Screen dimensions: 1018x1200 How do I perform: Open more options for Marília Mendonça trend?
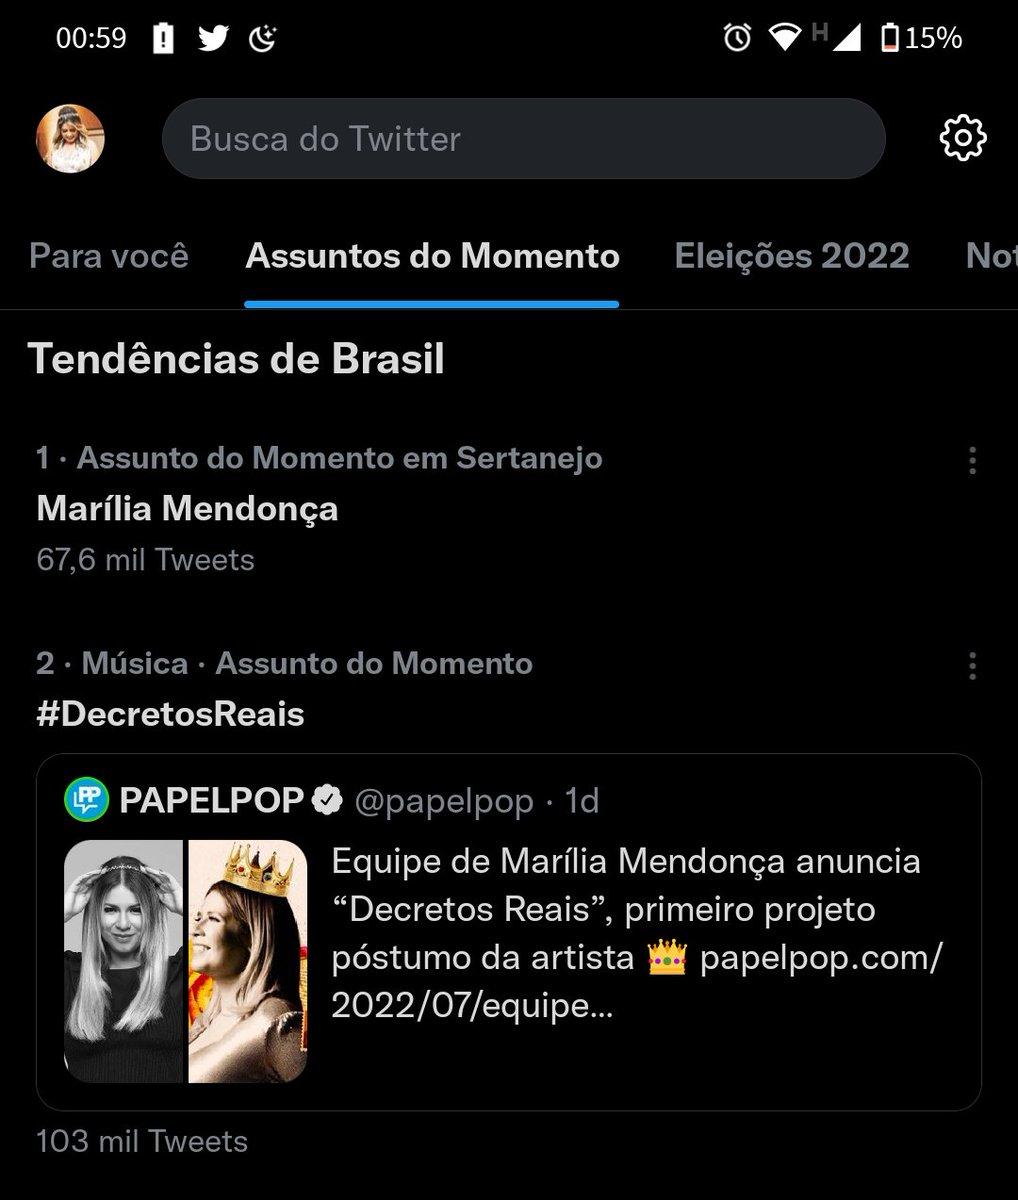tap(972, 460)
